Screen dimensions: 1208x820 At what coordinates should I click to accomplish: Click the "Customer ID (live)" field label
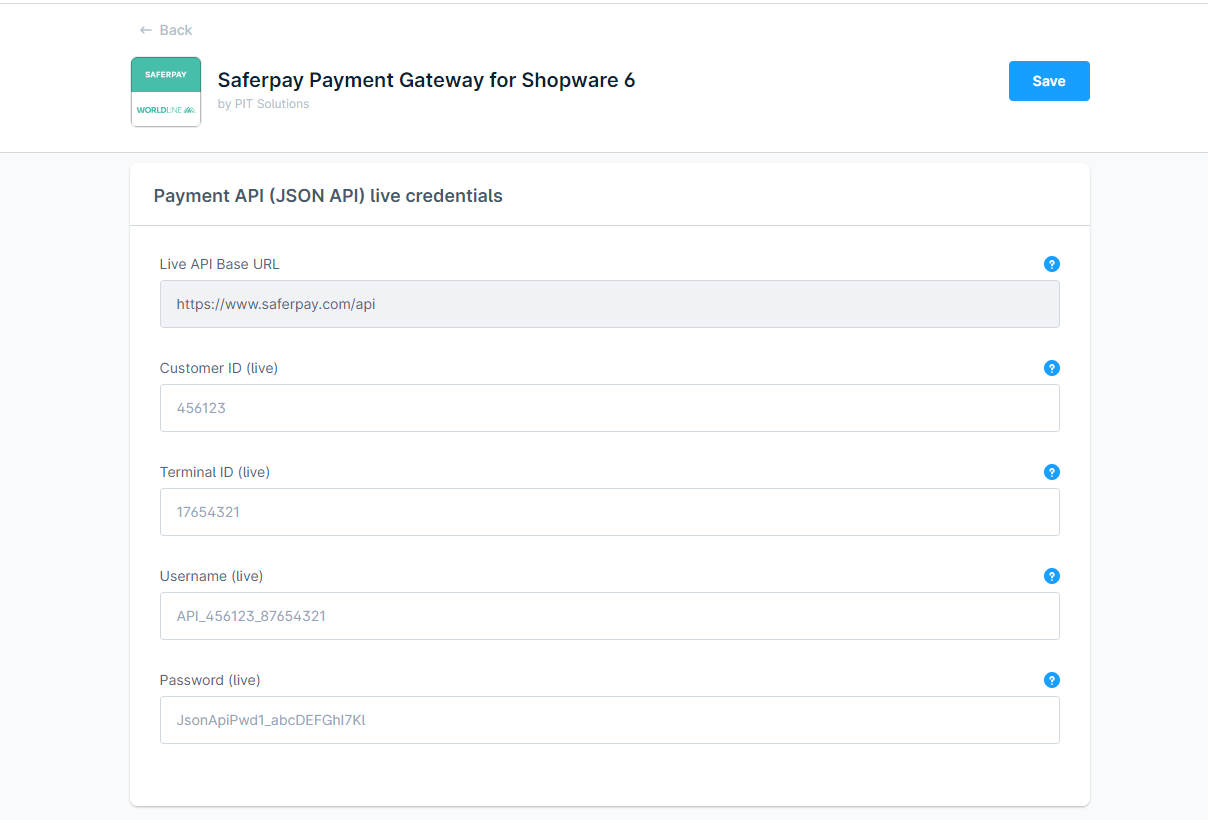coord(219,368)
